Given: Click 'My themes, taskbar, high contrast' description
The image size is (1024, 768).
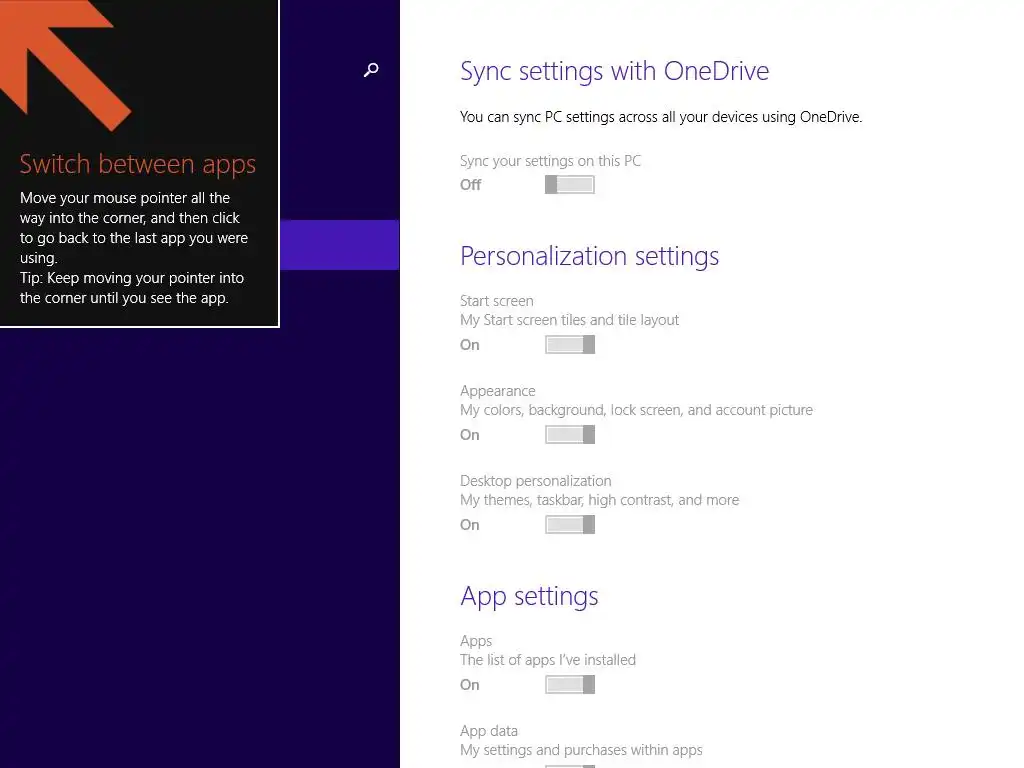Looking at the screenshot, I should (x=600, y=500).
